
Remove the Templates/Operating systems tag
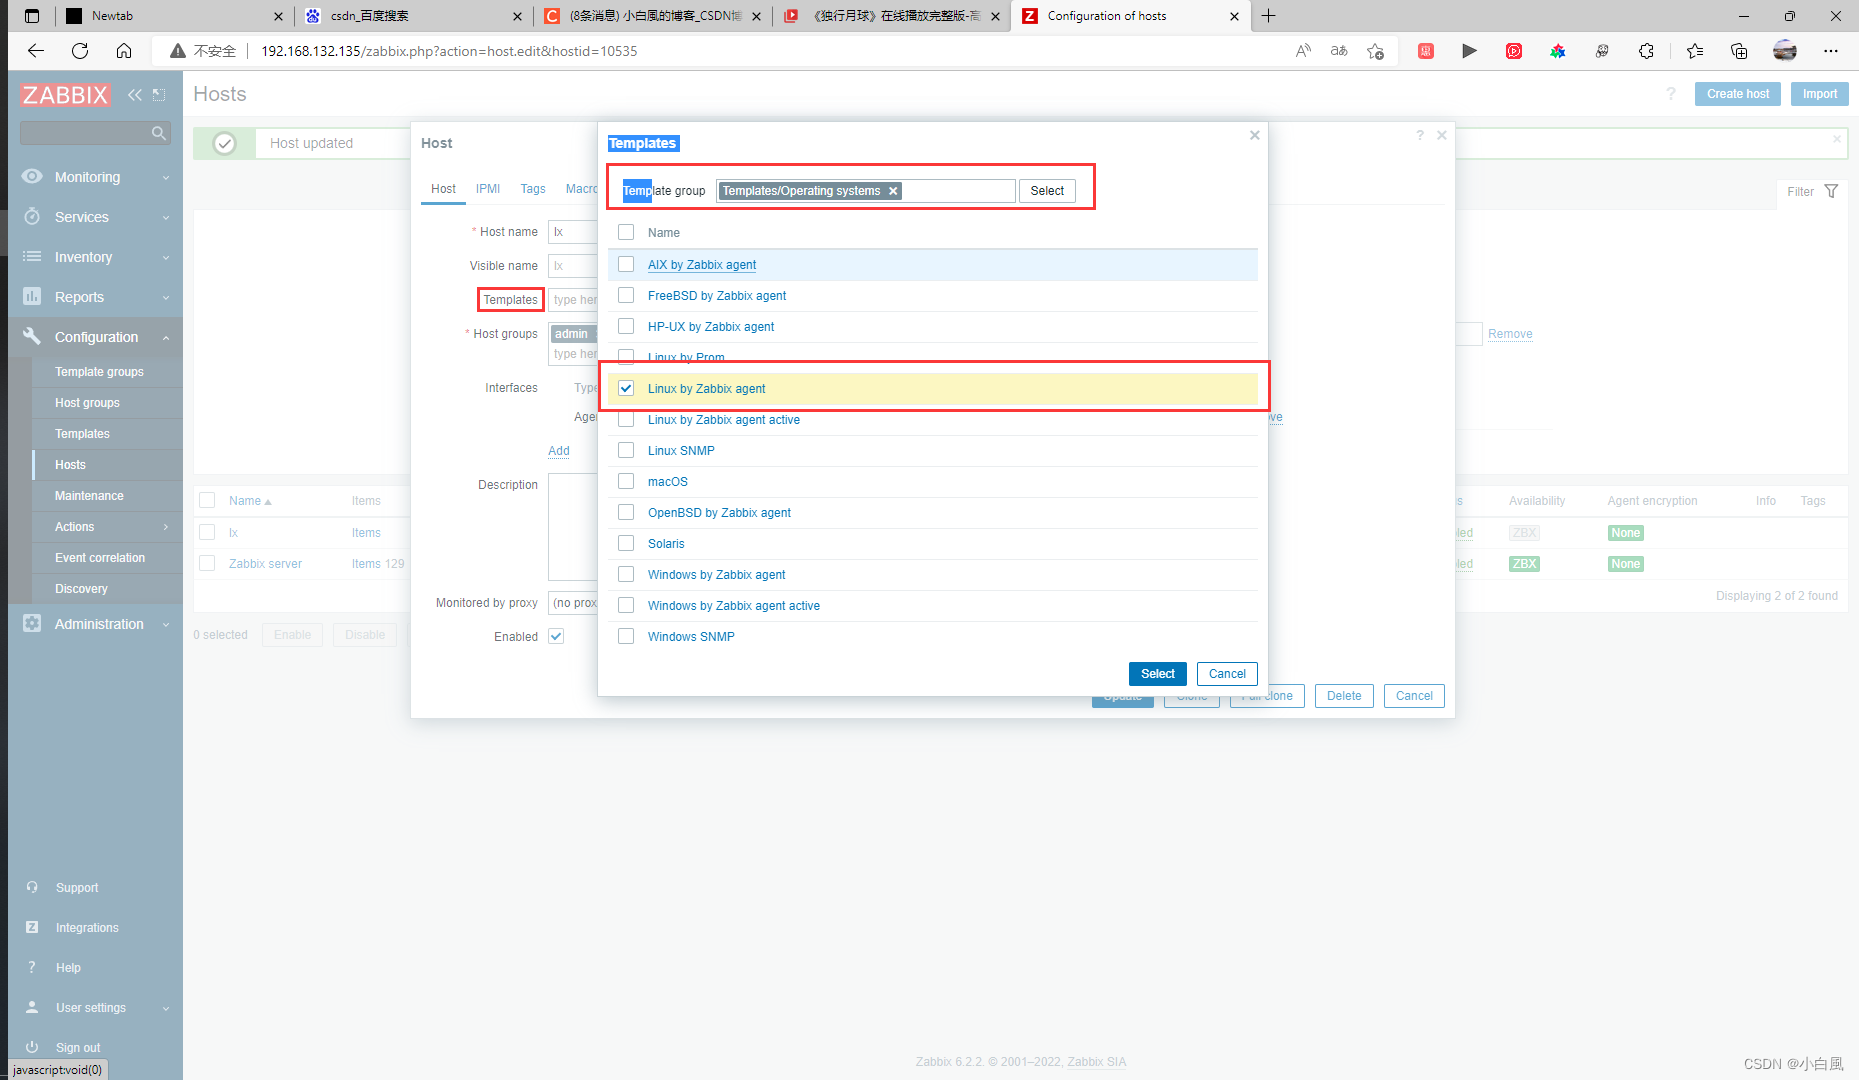[893, 191]
